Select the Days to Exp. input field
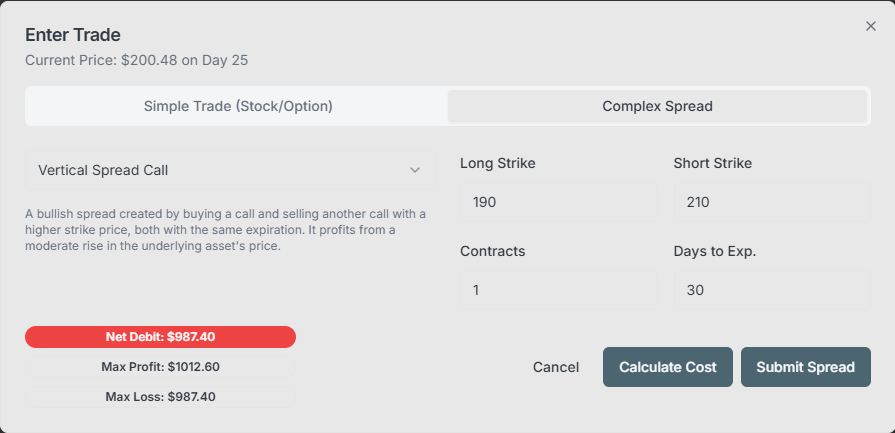Image resolution: width=895 pixels, height=433 pixels. point(771,290)
